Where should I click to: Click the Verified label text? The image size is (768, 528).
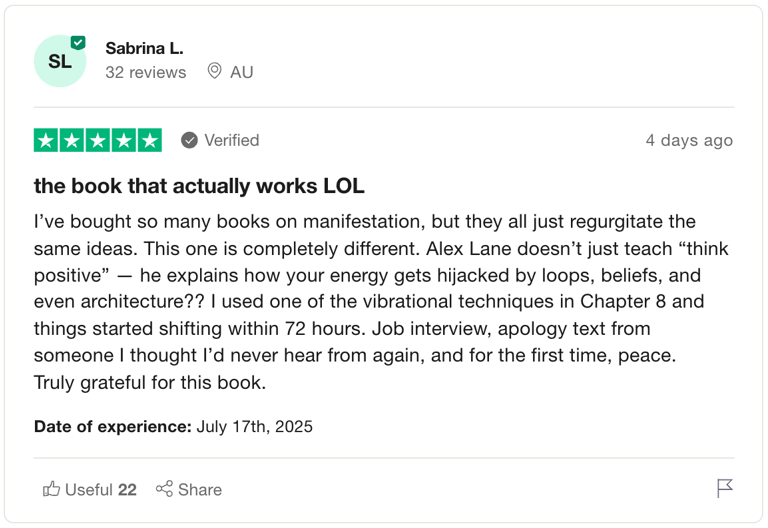pyautogui.click(x=232, y=141)
